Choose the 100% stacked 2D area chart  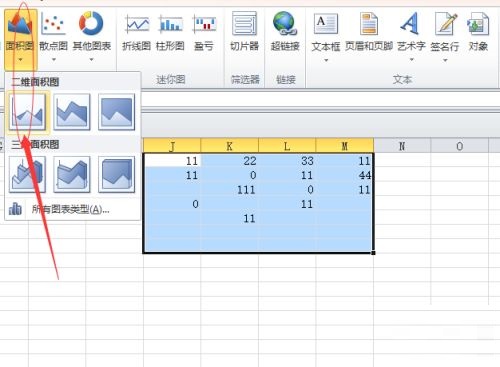coord(116,112)
